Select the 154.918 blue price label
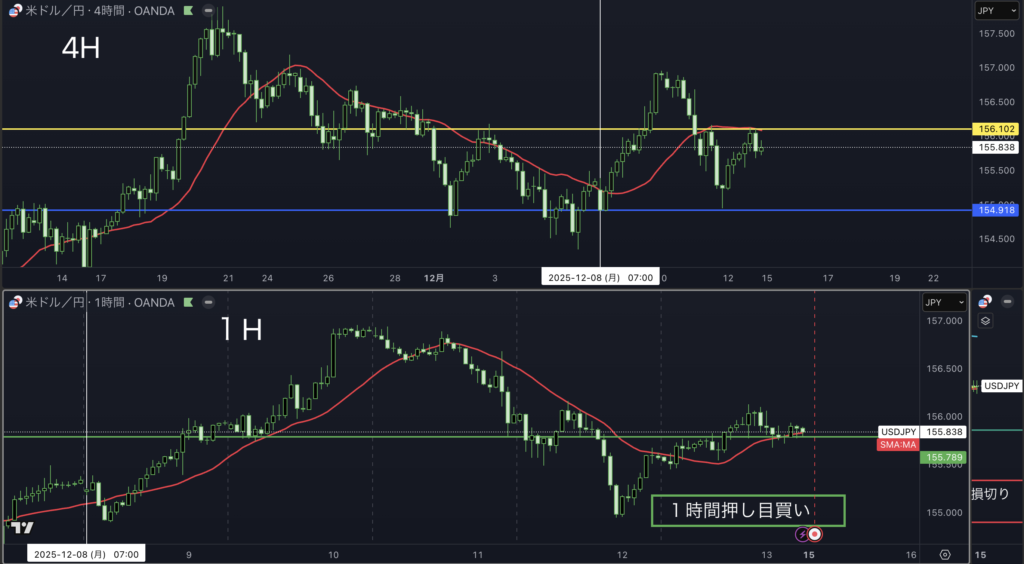The height and width of the screenshot is (564, 1024). [x=995, y=210]
